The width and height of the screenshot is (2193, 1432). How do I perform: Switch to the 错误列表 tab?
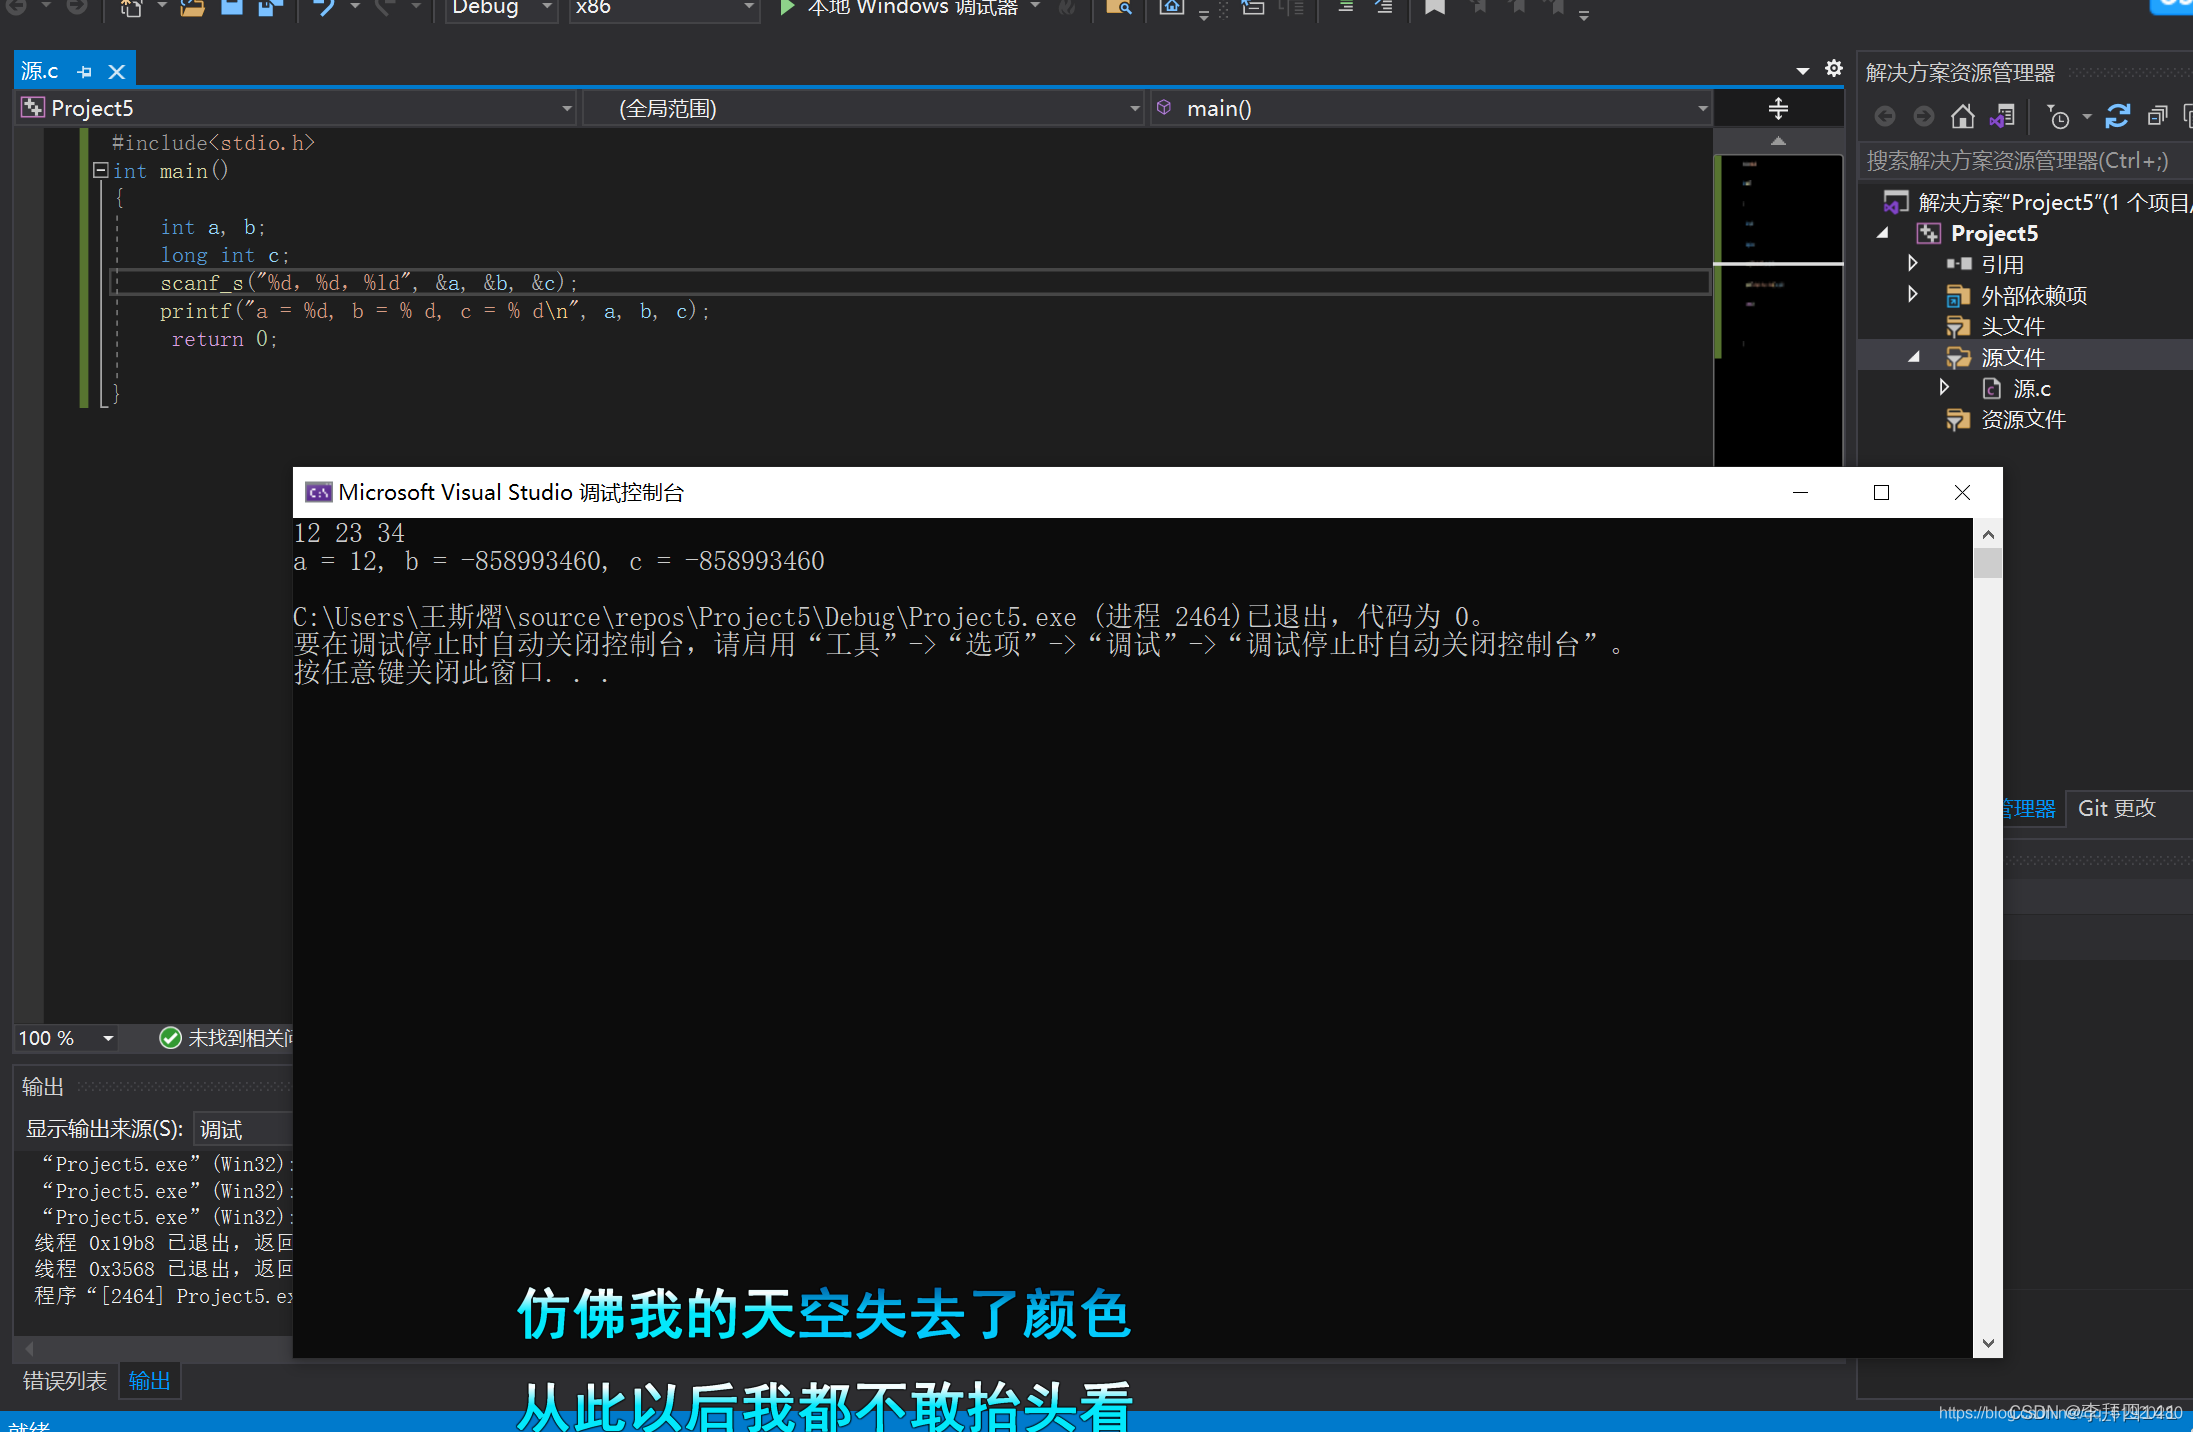click(x=64, y=1381)
